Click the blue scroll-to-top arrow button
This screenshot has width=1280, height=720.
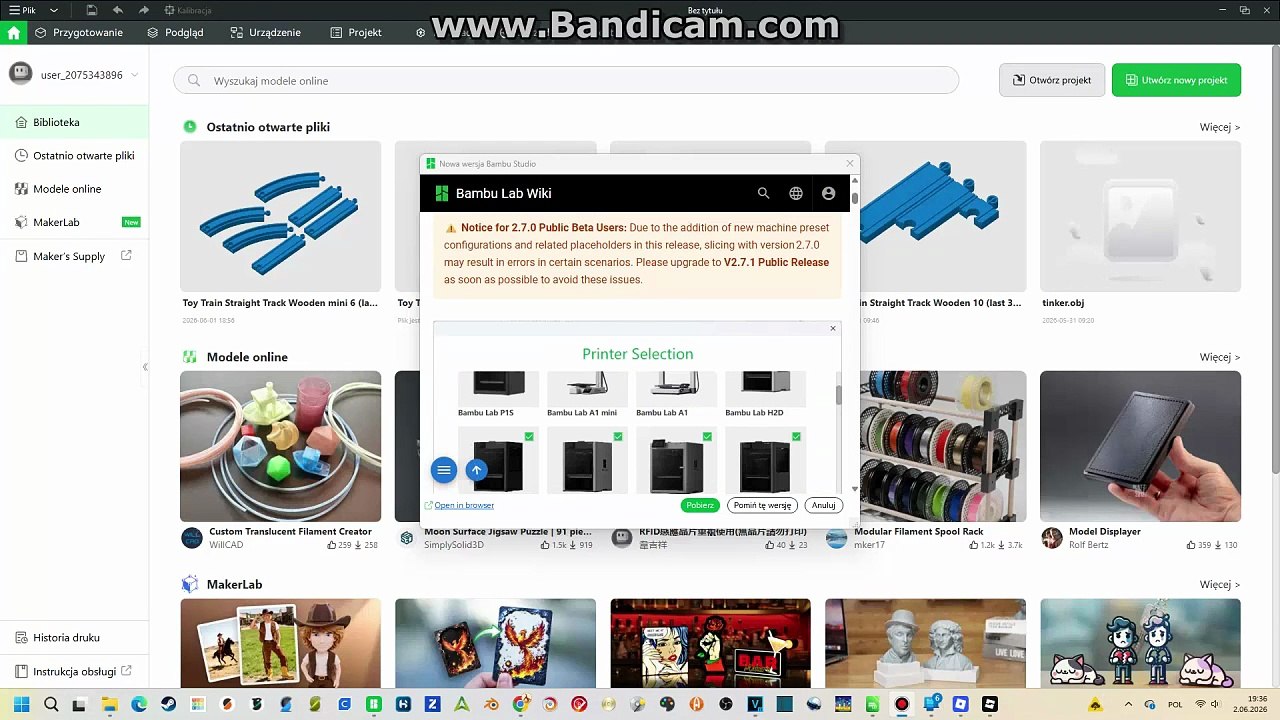[477, 470]
